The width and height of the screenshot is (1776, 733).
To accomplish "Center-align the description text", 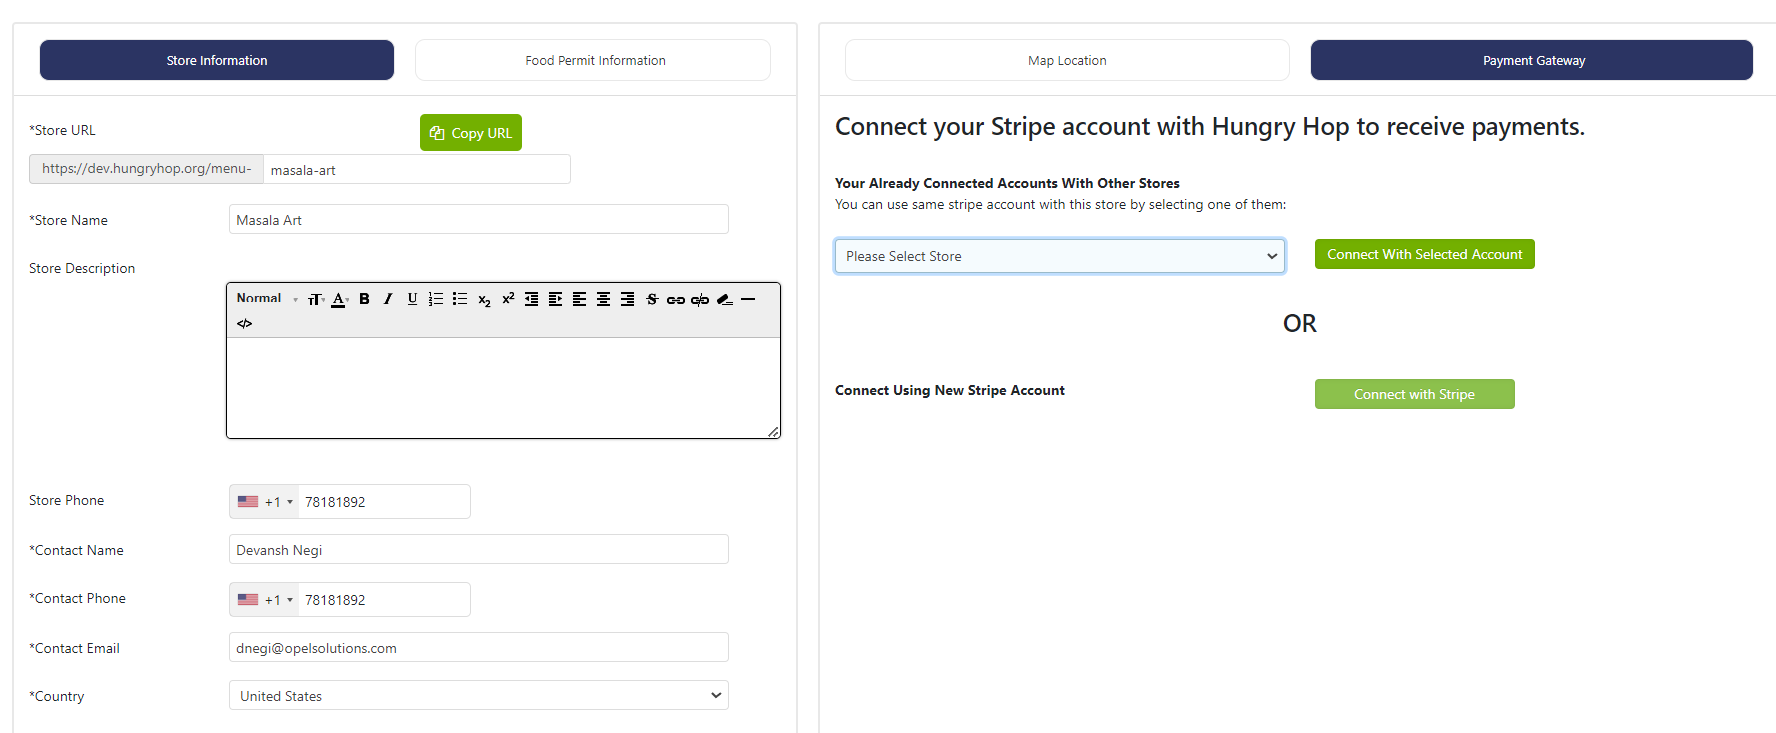I will [x=603, y=299].
